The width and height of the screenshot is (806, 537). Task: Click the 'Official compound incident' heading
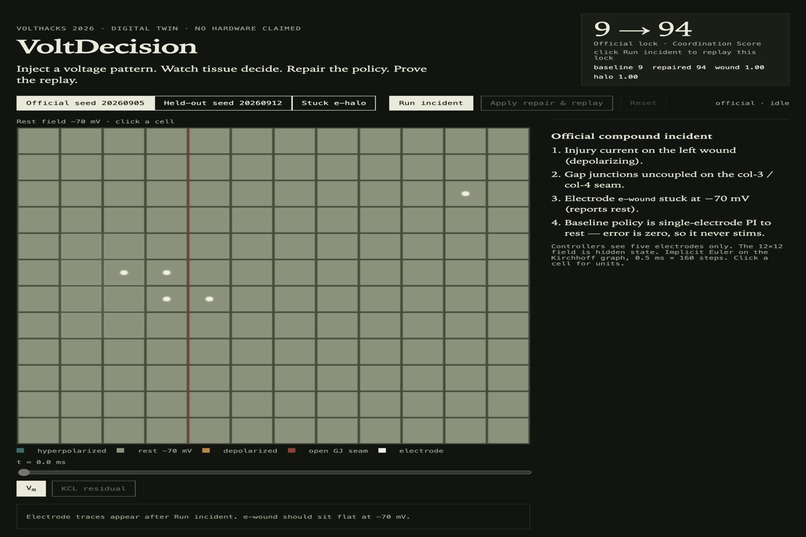tap(632, 136)
